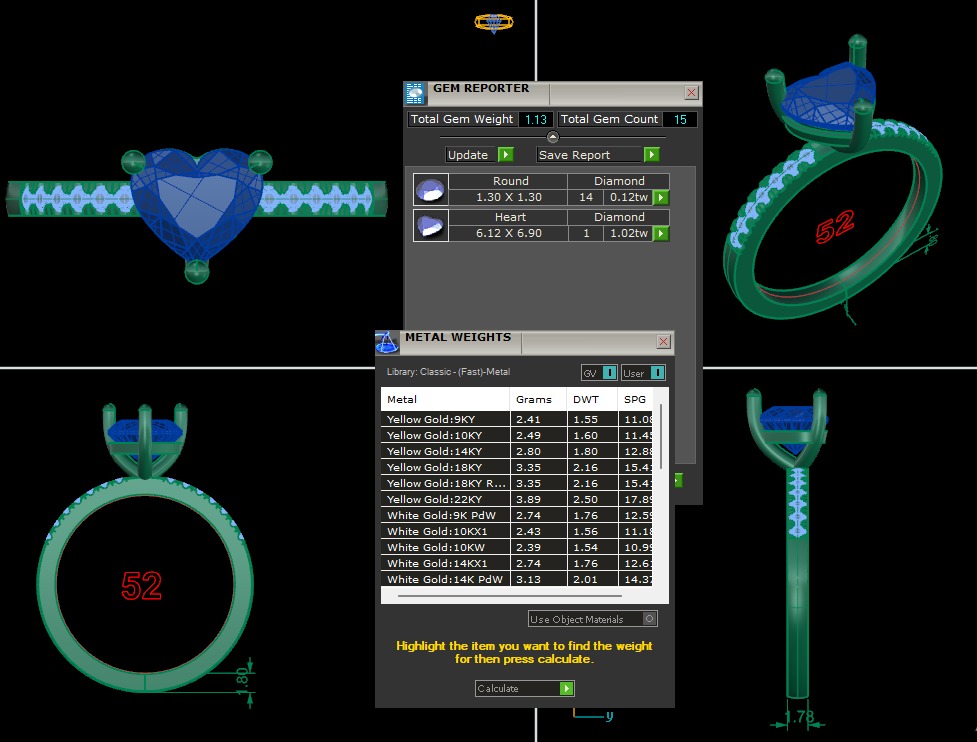The image size is (977, 742).
Task: Click the Round gem thumbnail icon
Action: click(430, 189)
